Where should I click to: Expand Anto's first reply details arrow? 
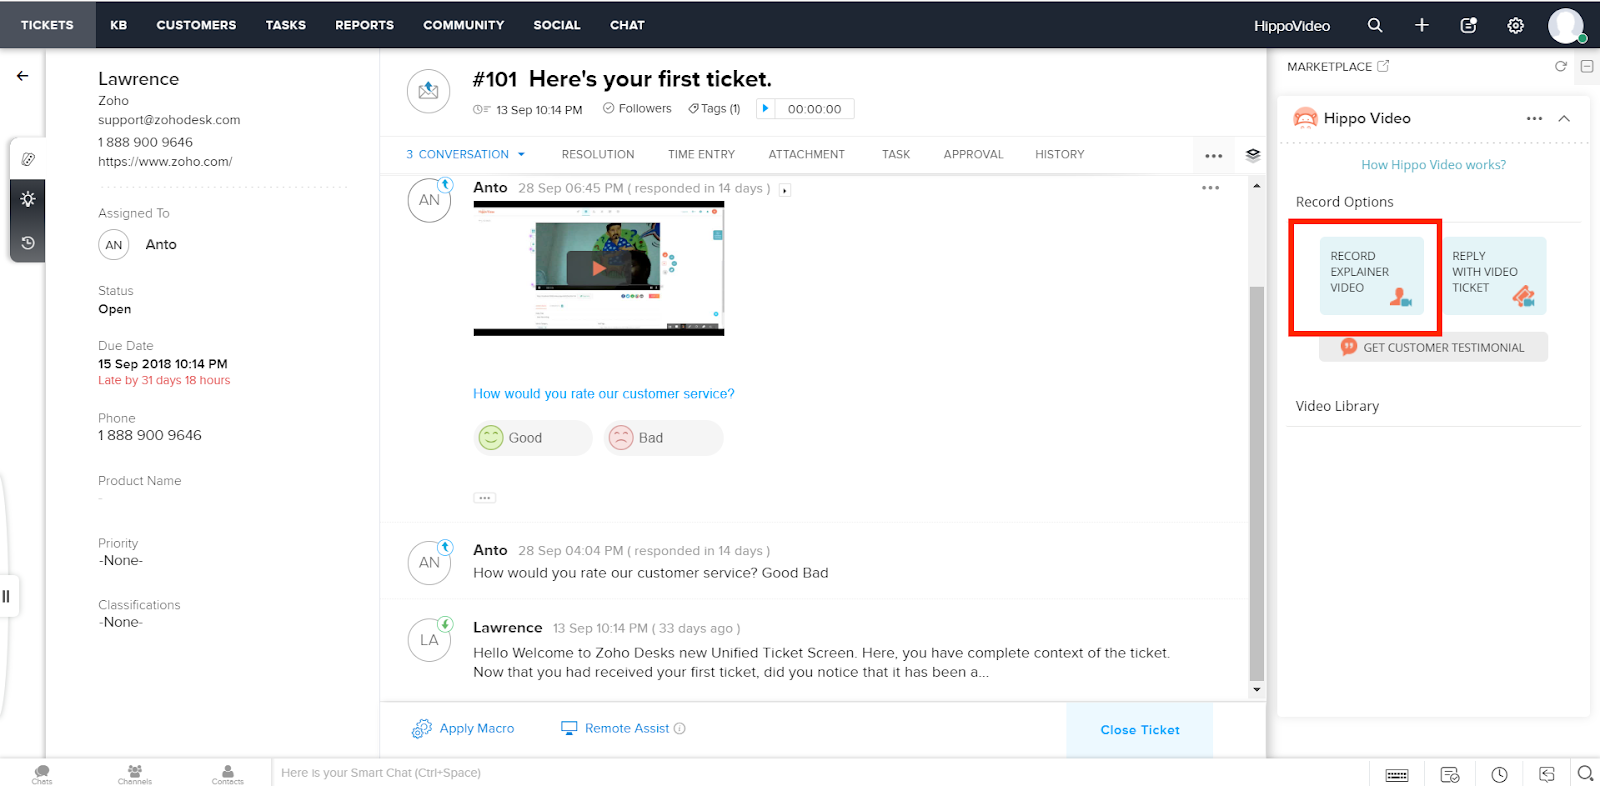tap(785, 190)
